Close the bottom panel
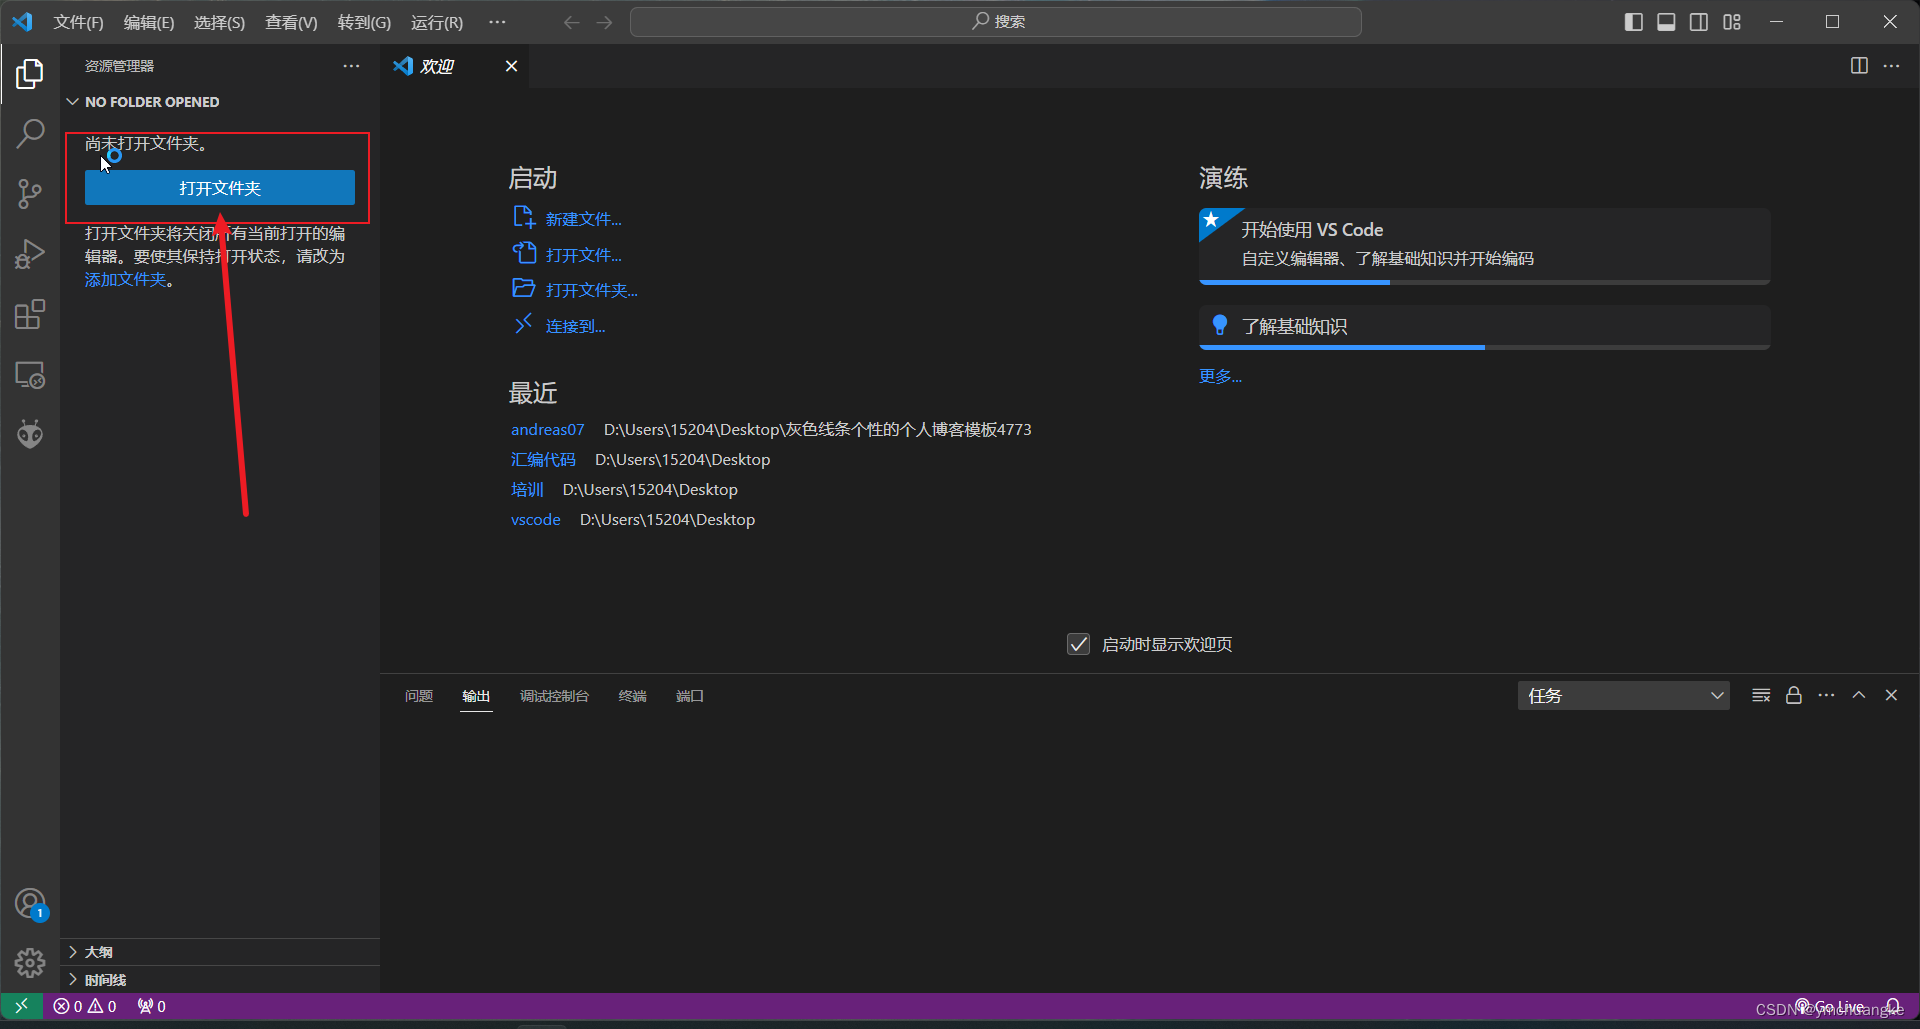Screen dimensions: 1920x1029 (x=1891, y=695)
